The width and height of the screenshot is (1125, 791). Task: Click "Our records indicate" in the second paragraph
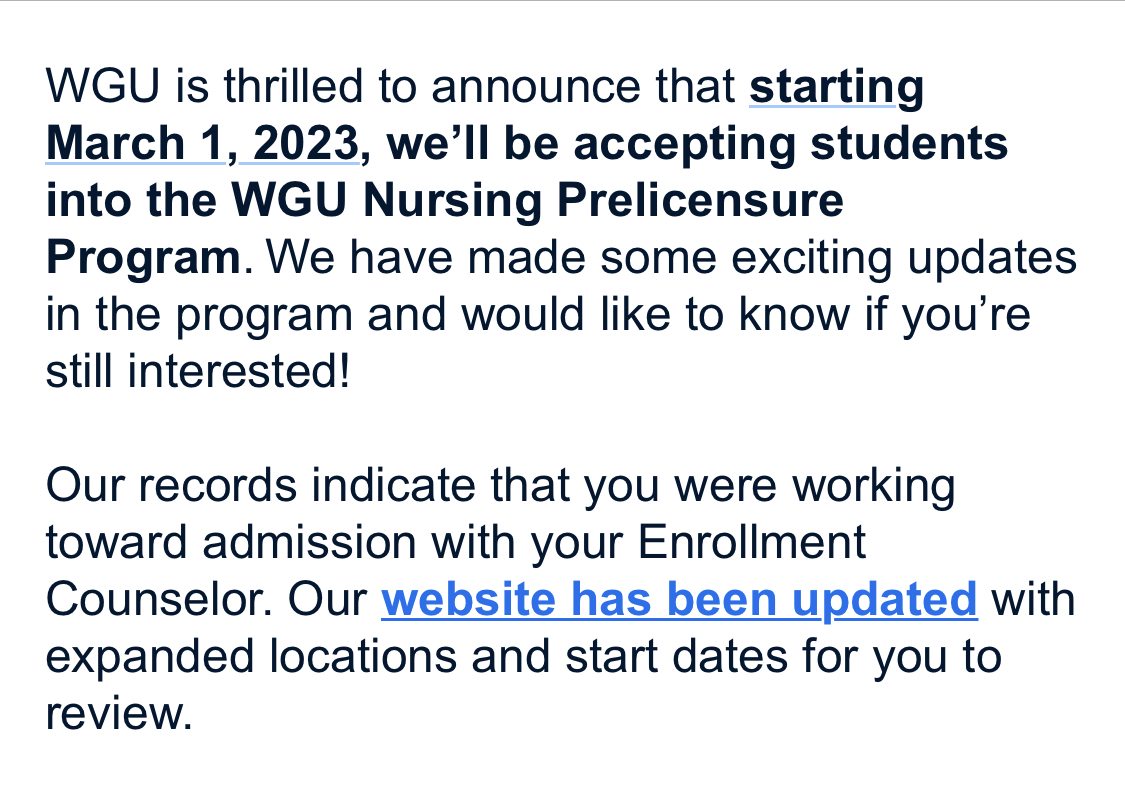(x=260, y=485)
